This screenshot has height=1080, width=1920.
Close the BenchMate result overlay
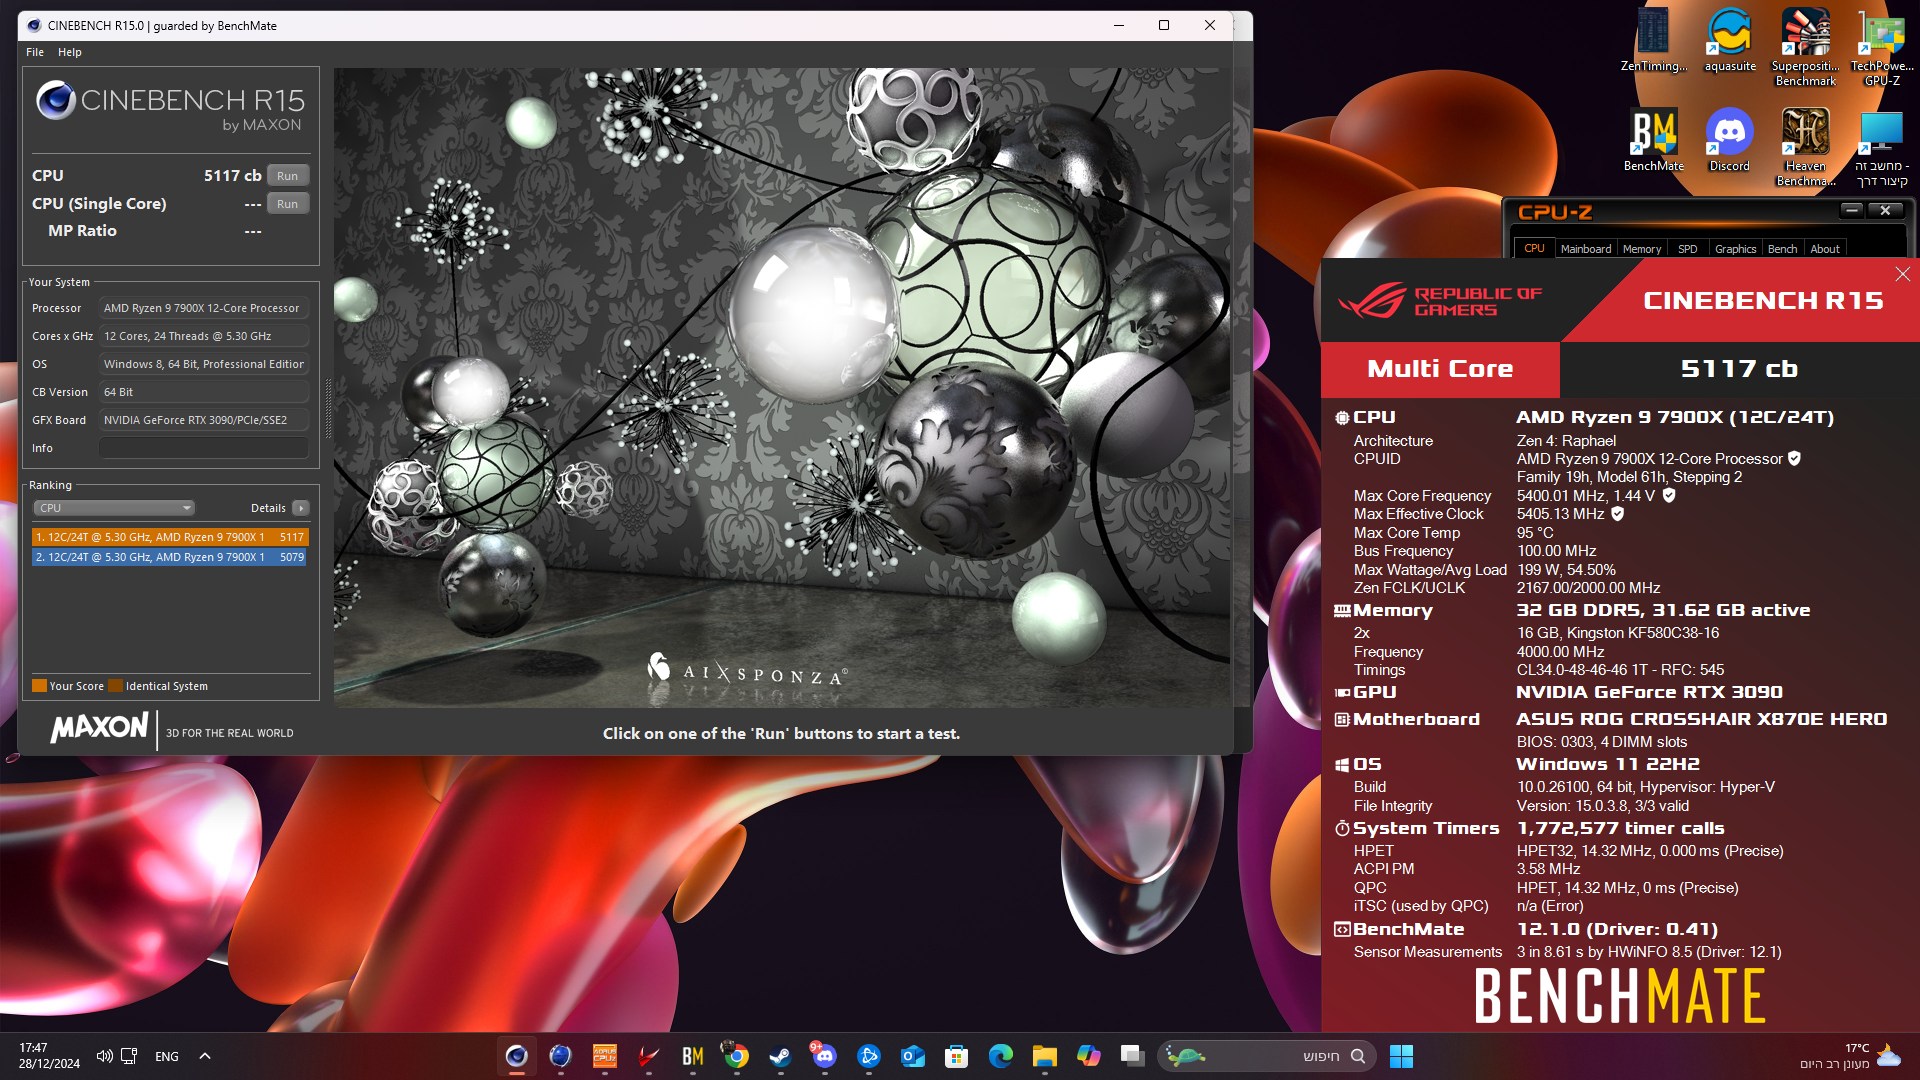pyautogui.click(x=1902, y=274)
